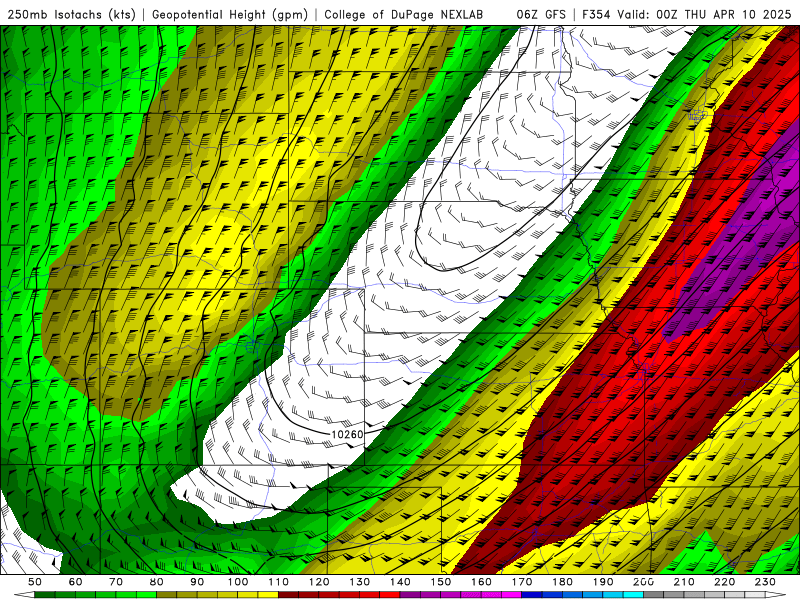Screen dimensions: 800x600
Task: Click the 'F354 Valid: 00Z THU APR 10 2025' text
Action: 686,14
